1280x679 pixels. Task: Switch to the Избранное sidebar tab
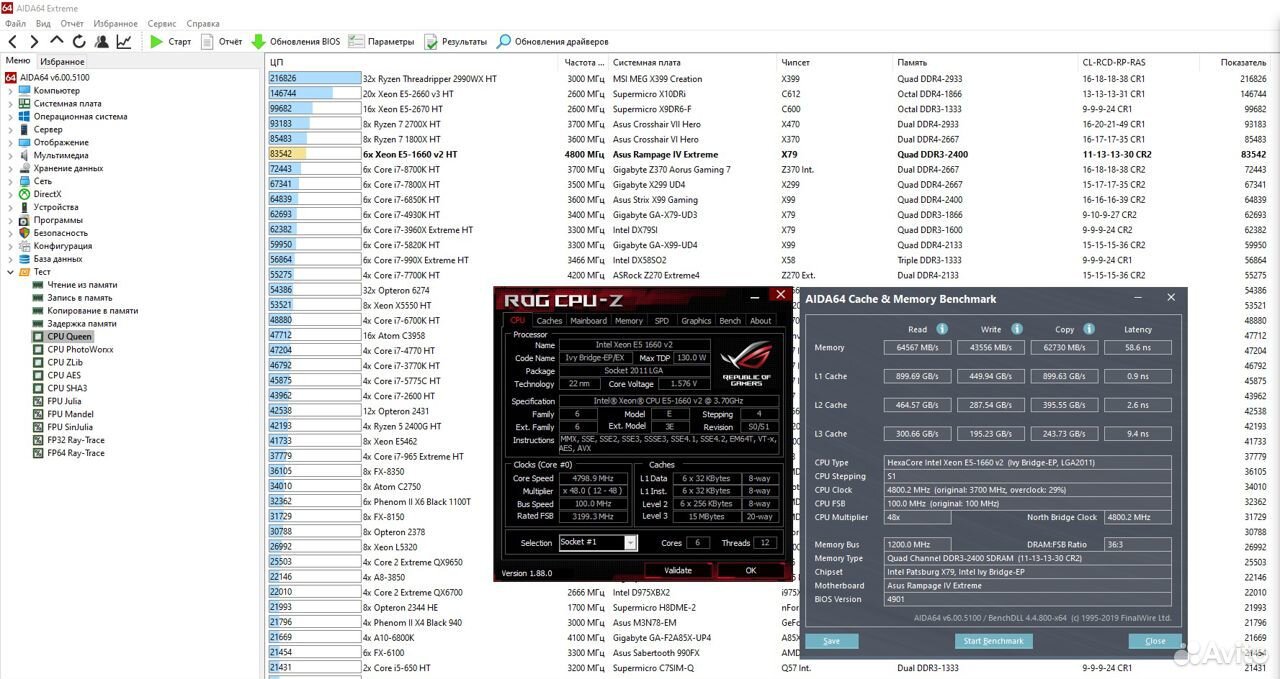[x=62, y=61]
